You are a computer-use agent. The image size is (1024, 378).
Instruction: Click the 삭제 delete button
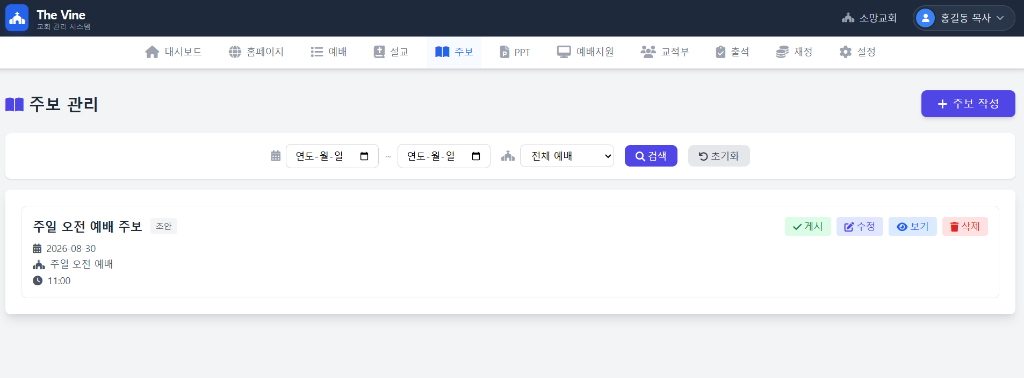click(x=965, y=227)
